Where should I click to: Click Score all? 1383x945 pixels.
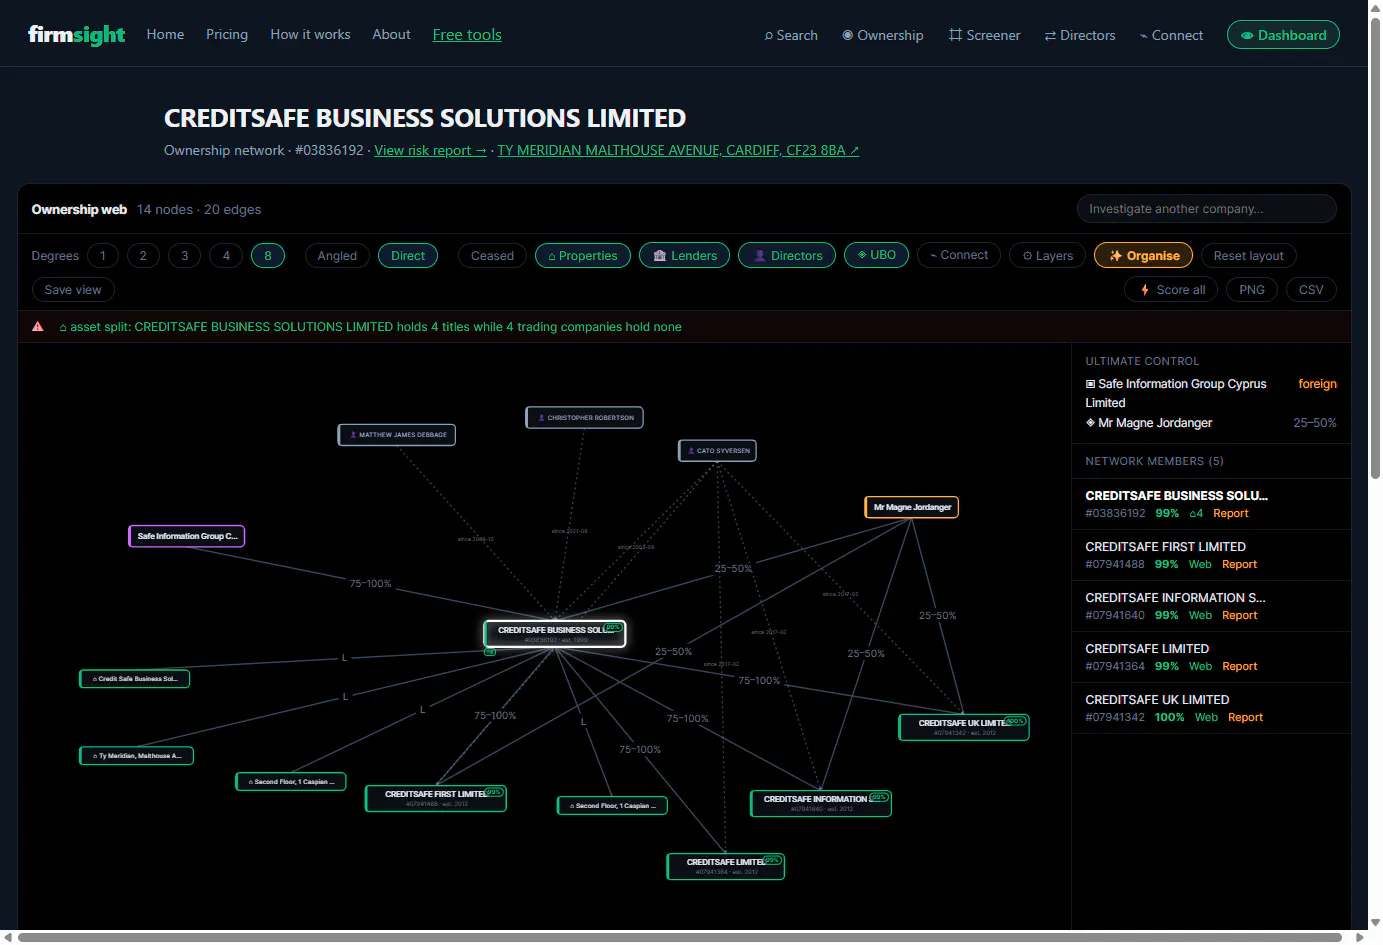coord(1171,290)
